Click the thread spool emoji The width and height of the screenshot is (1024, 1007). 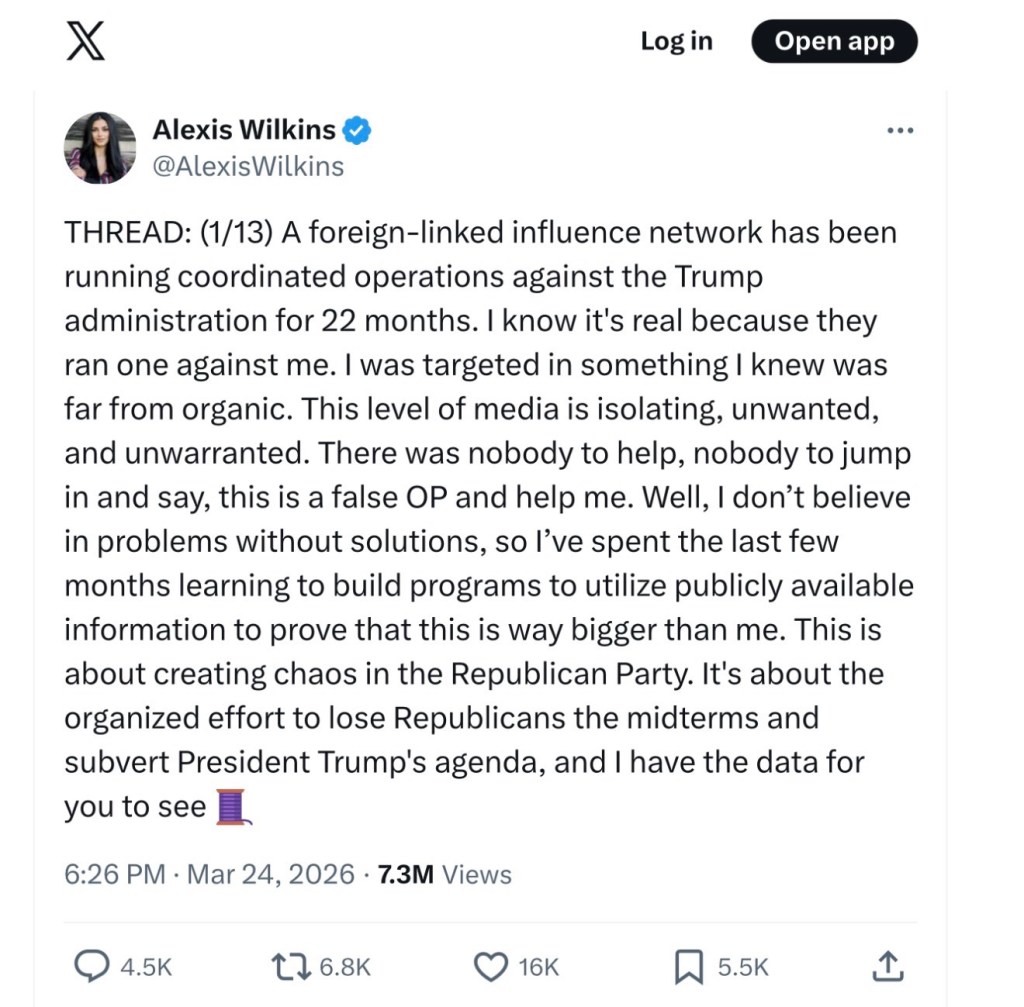(x=232, y=807)
